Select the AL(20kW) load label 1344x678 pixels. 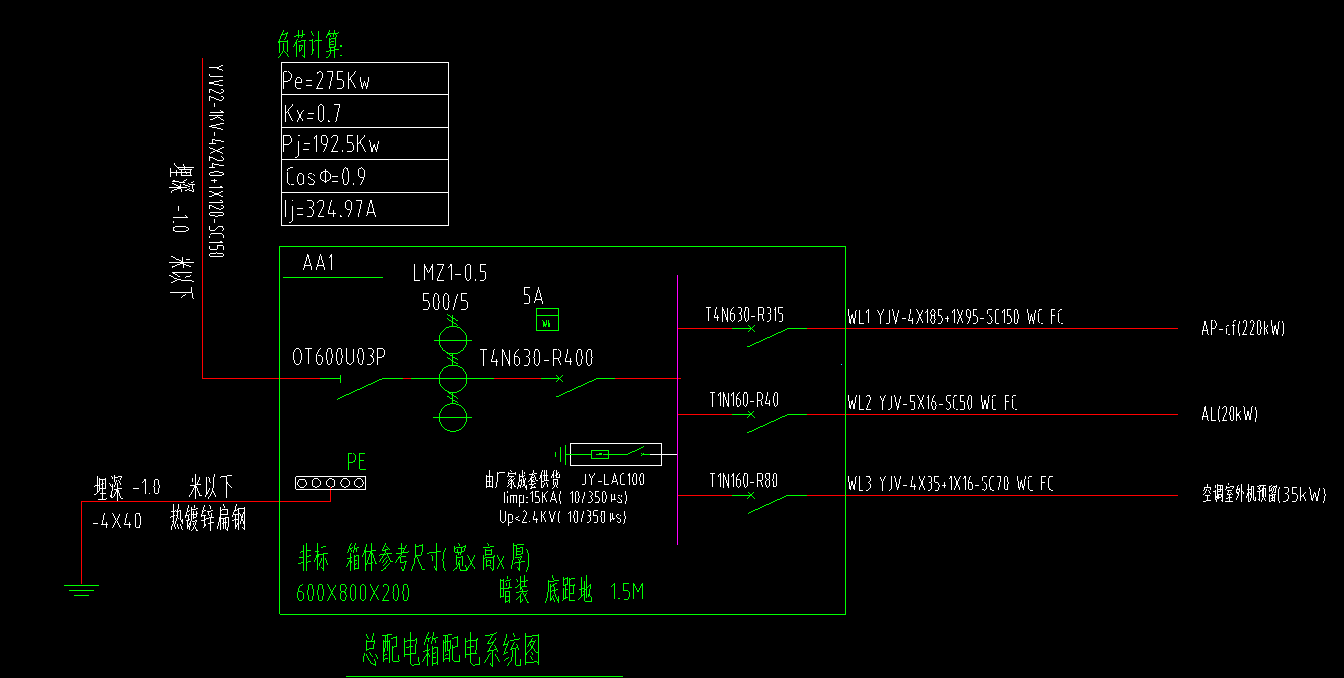click(1229, 414)
